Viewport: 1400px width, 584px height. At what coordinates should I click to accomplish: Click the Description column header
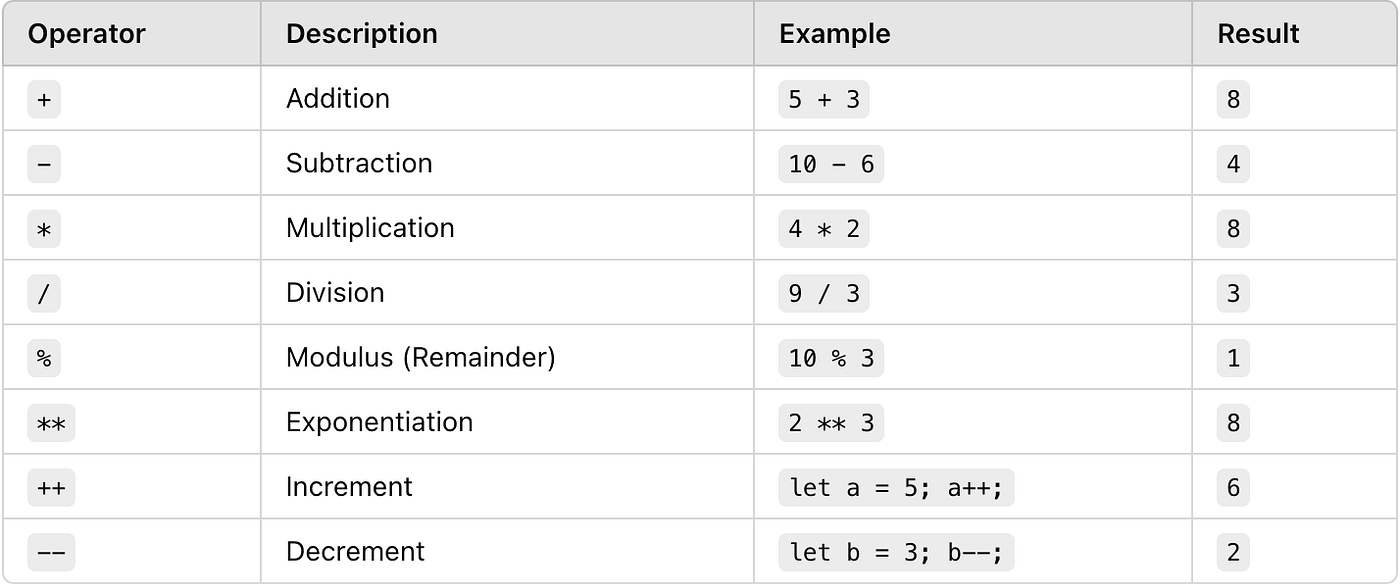coord(362,34)
